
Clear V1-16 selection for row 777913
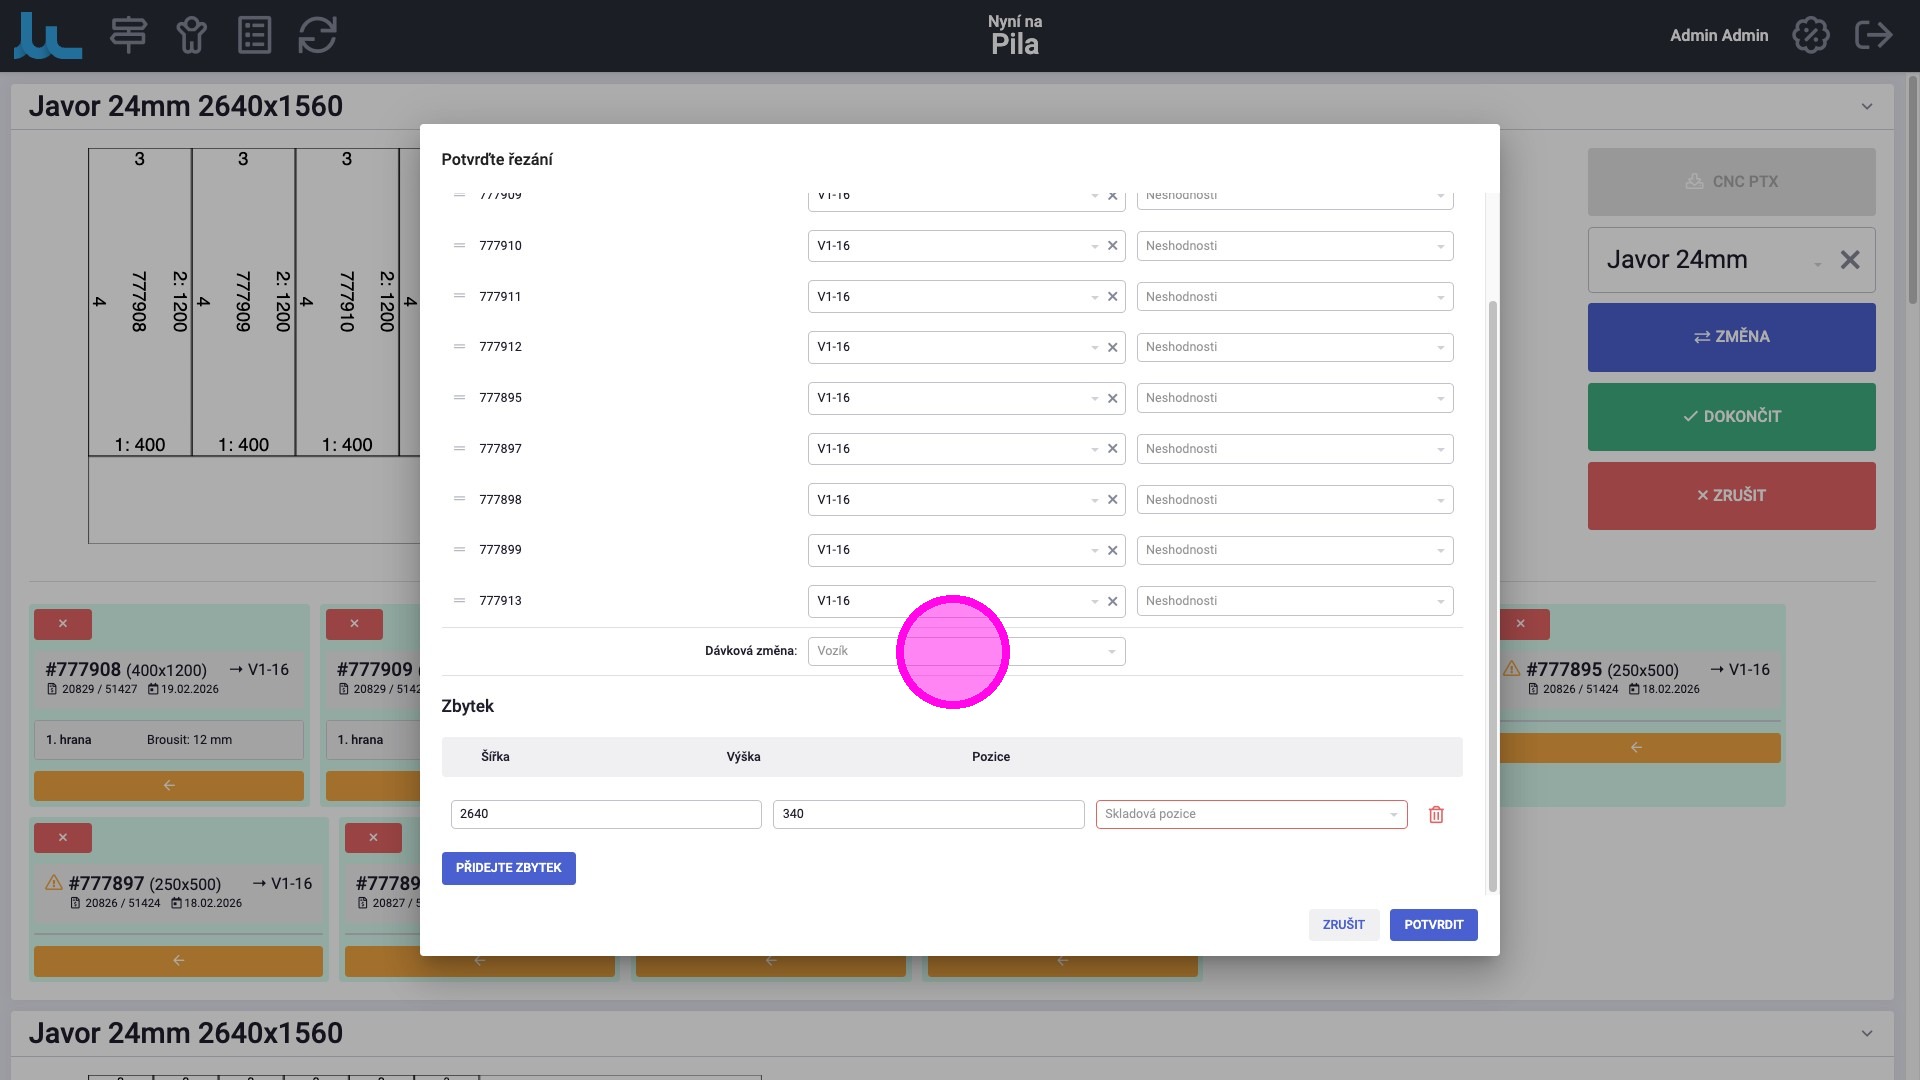point(1112,601)
